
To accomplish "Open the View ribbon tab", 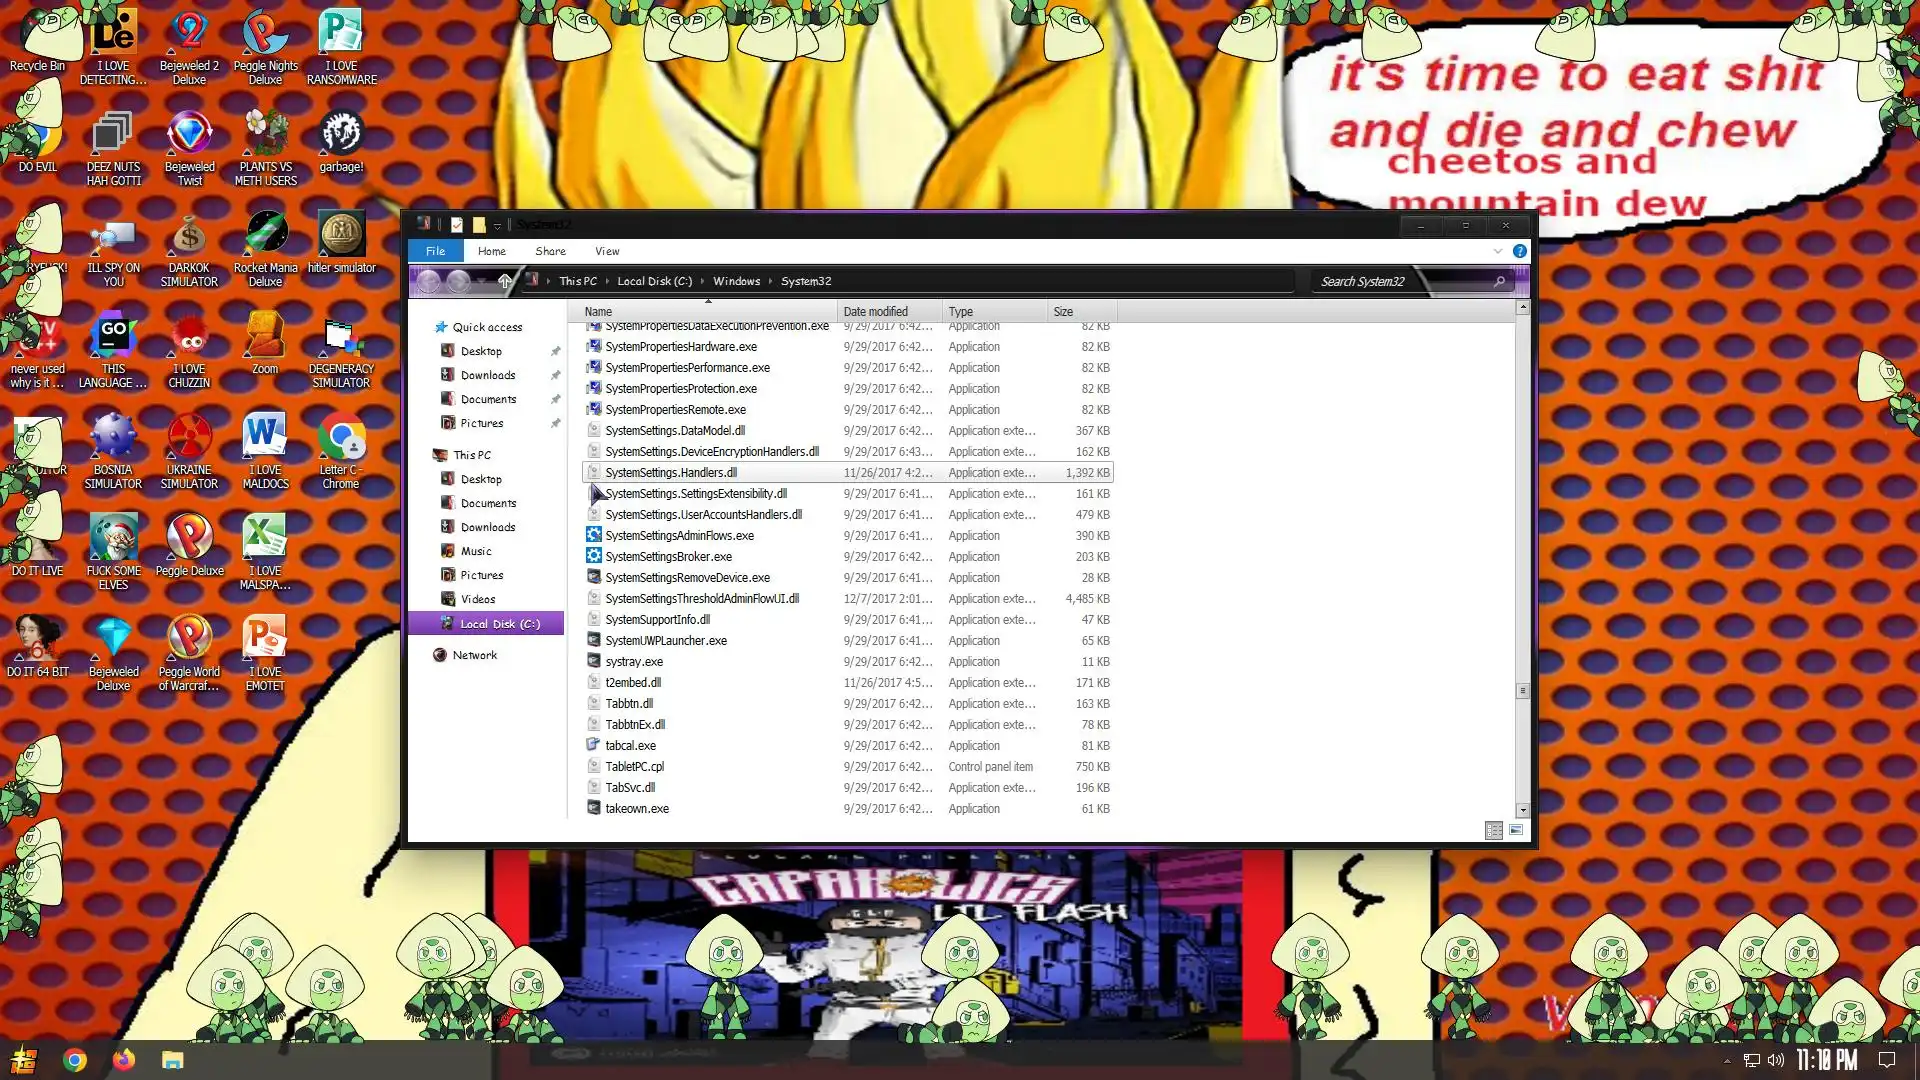I will (x=607, y=251).
